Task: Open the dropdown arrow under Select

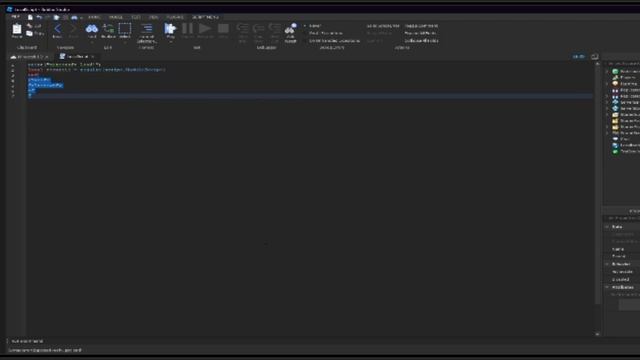Action: [125, 42]
